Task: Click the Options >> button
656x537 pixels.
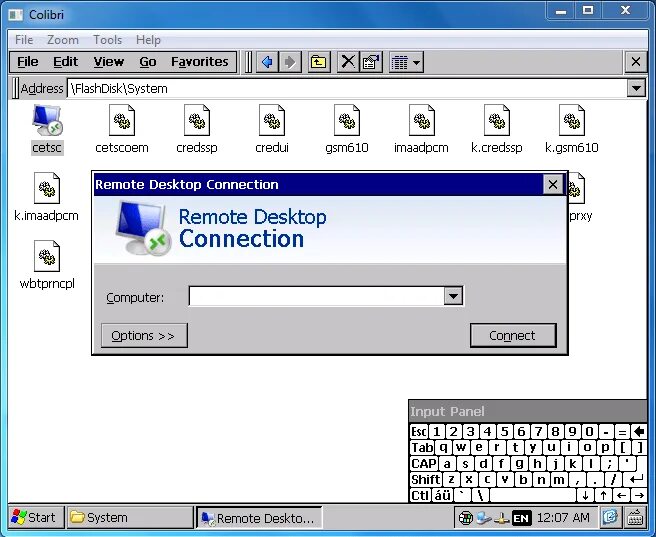Action: pos(144,335)
